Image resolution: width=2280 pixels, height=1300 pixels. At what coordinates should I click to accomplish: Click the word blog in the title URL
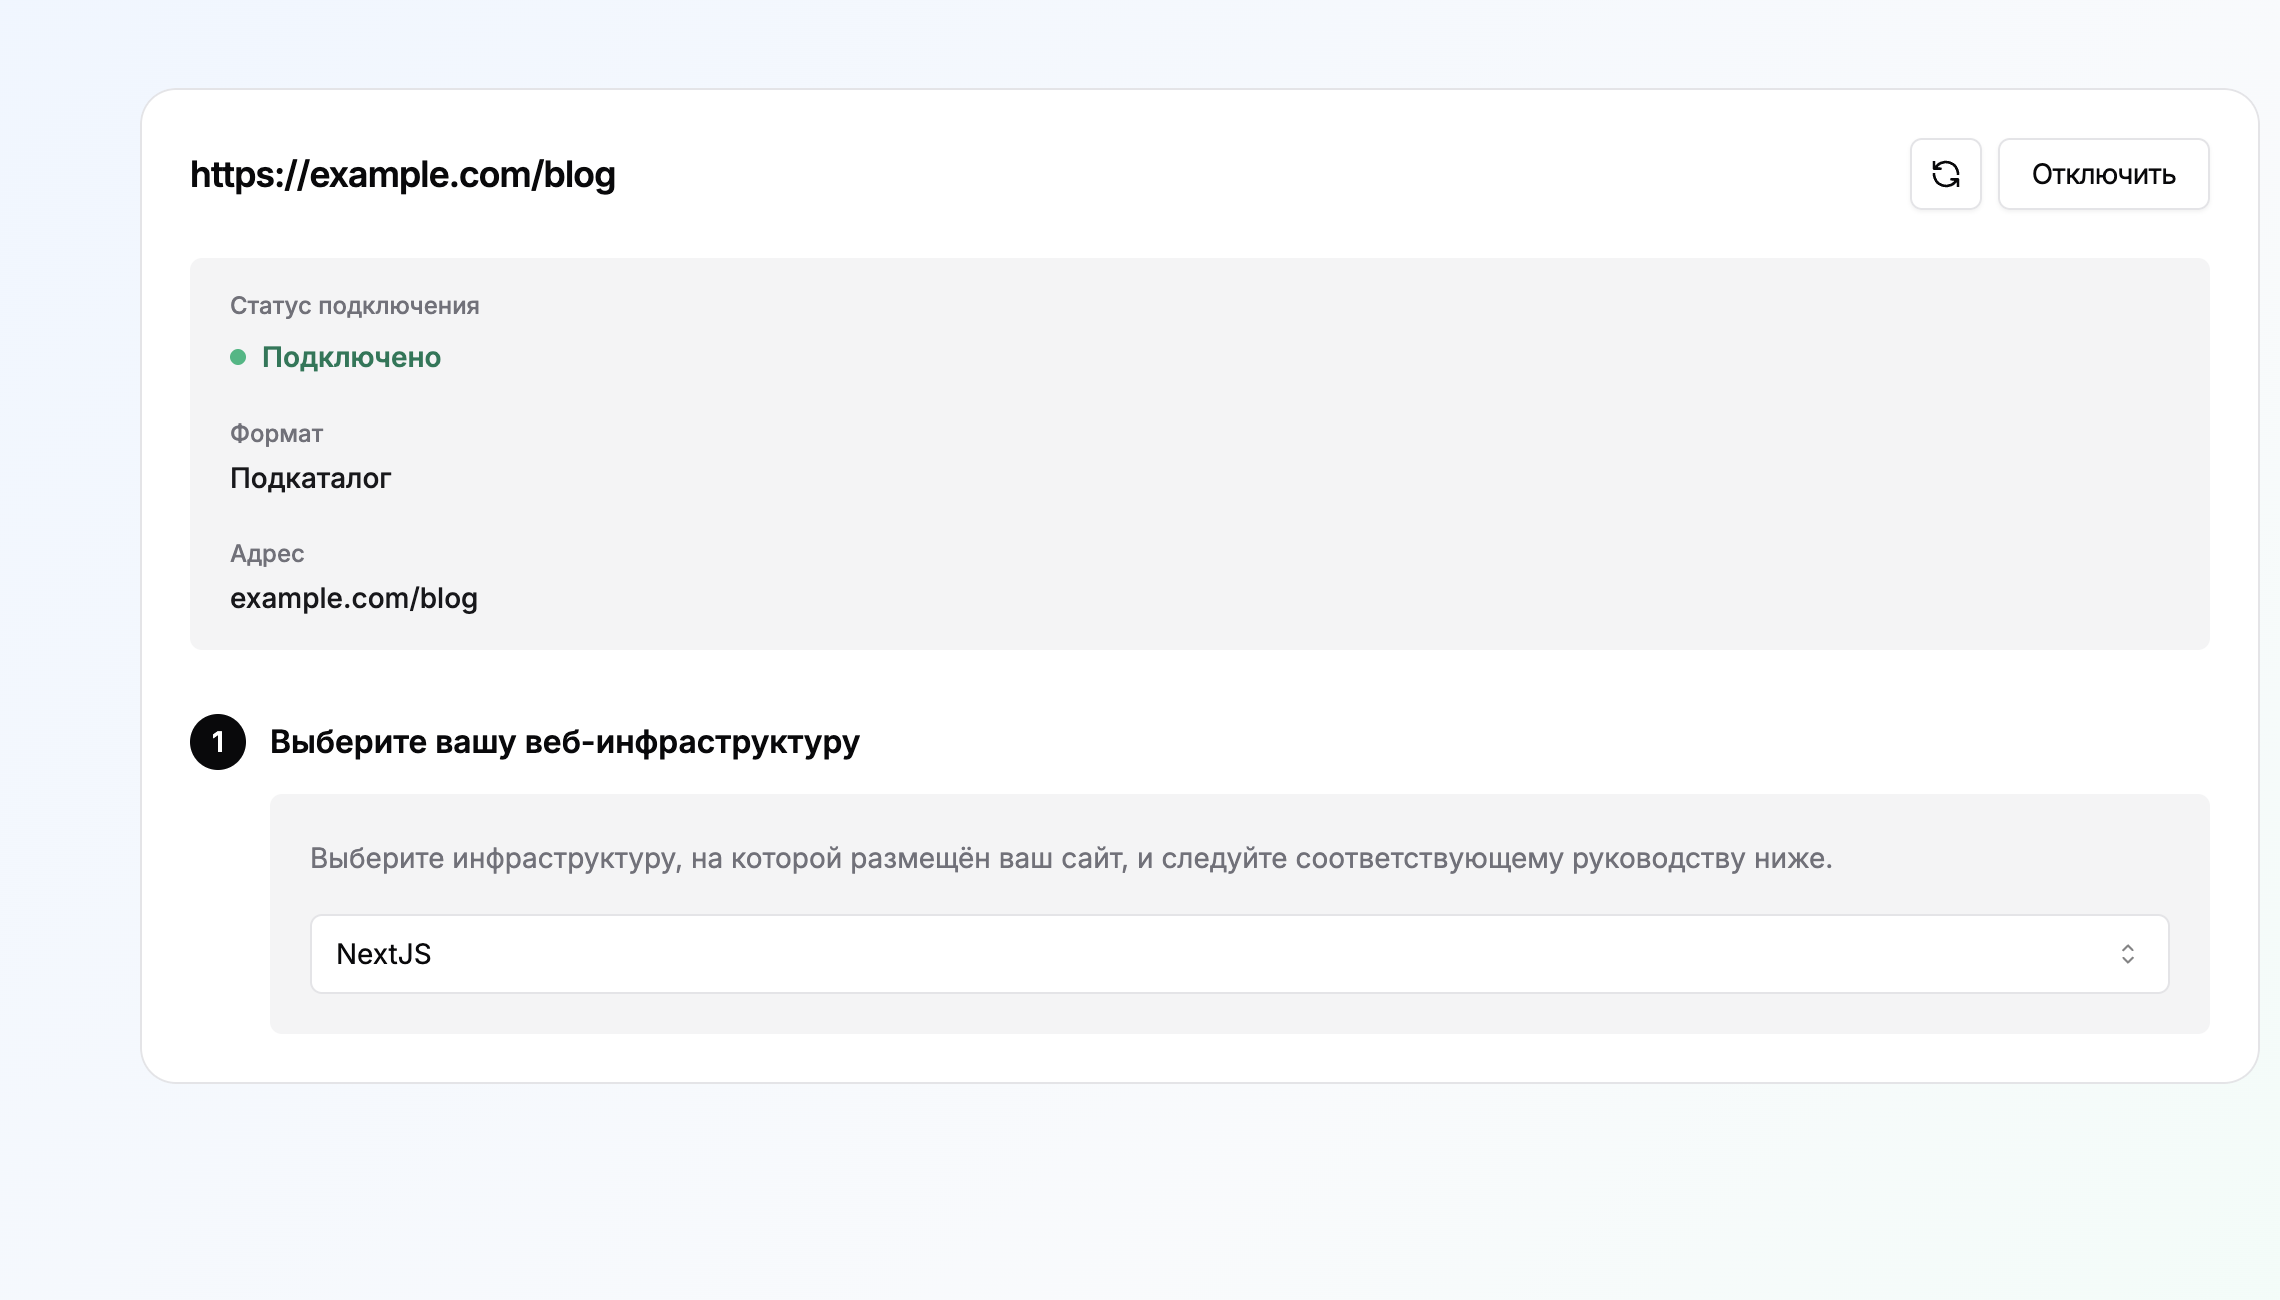point(579,175)
